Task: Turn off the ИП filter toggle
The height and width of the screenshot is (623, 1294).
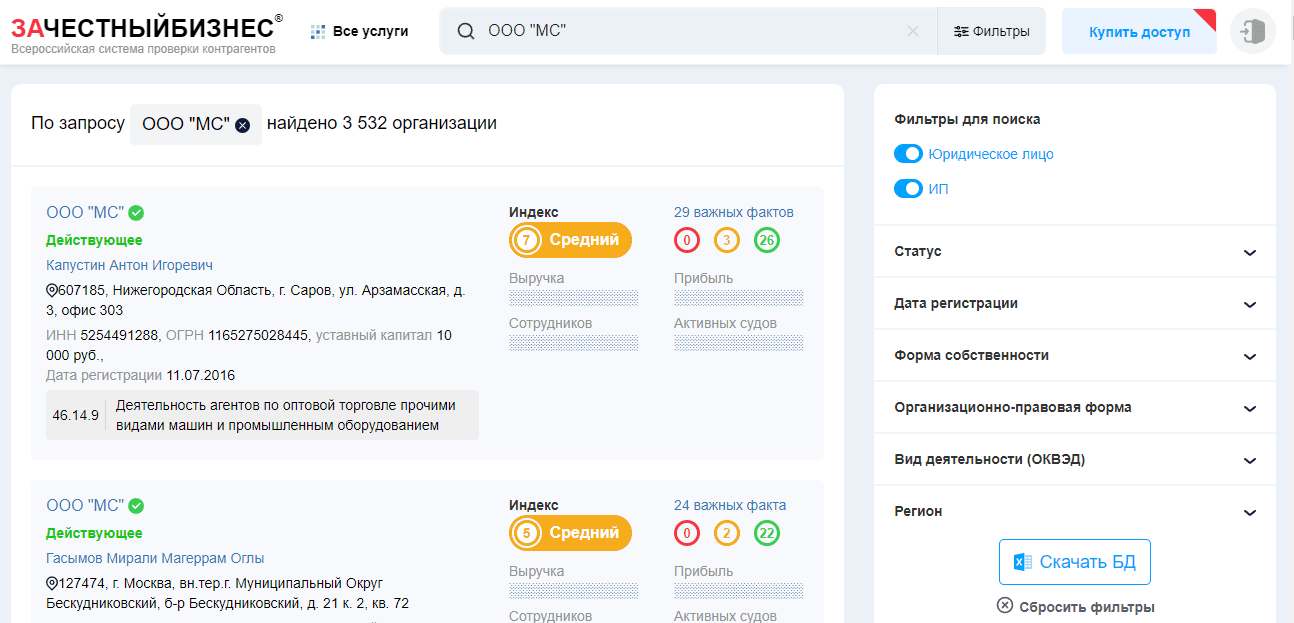Action: click(x=908, y=189)
